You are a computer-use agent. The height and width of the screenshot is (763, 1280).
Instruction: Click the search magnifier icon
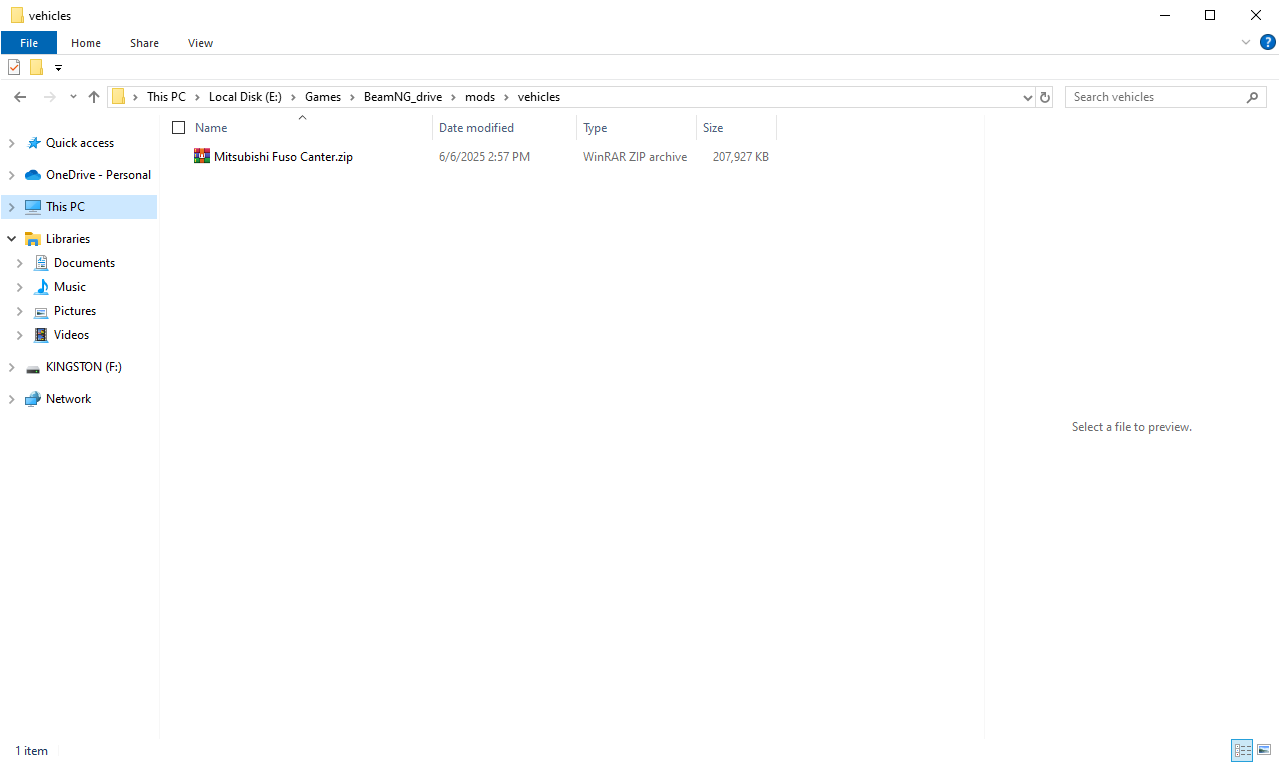point(1252,97)
